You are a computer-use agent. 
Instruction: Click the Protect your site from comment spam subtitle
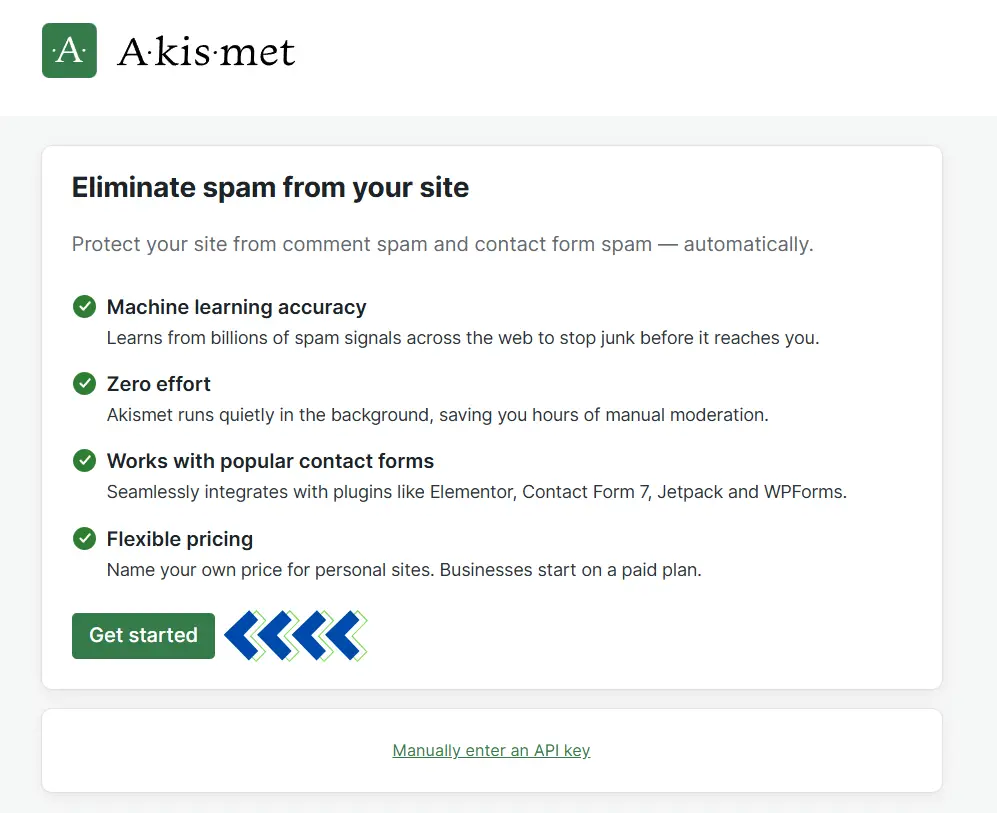(x=442, y=244)
